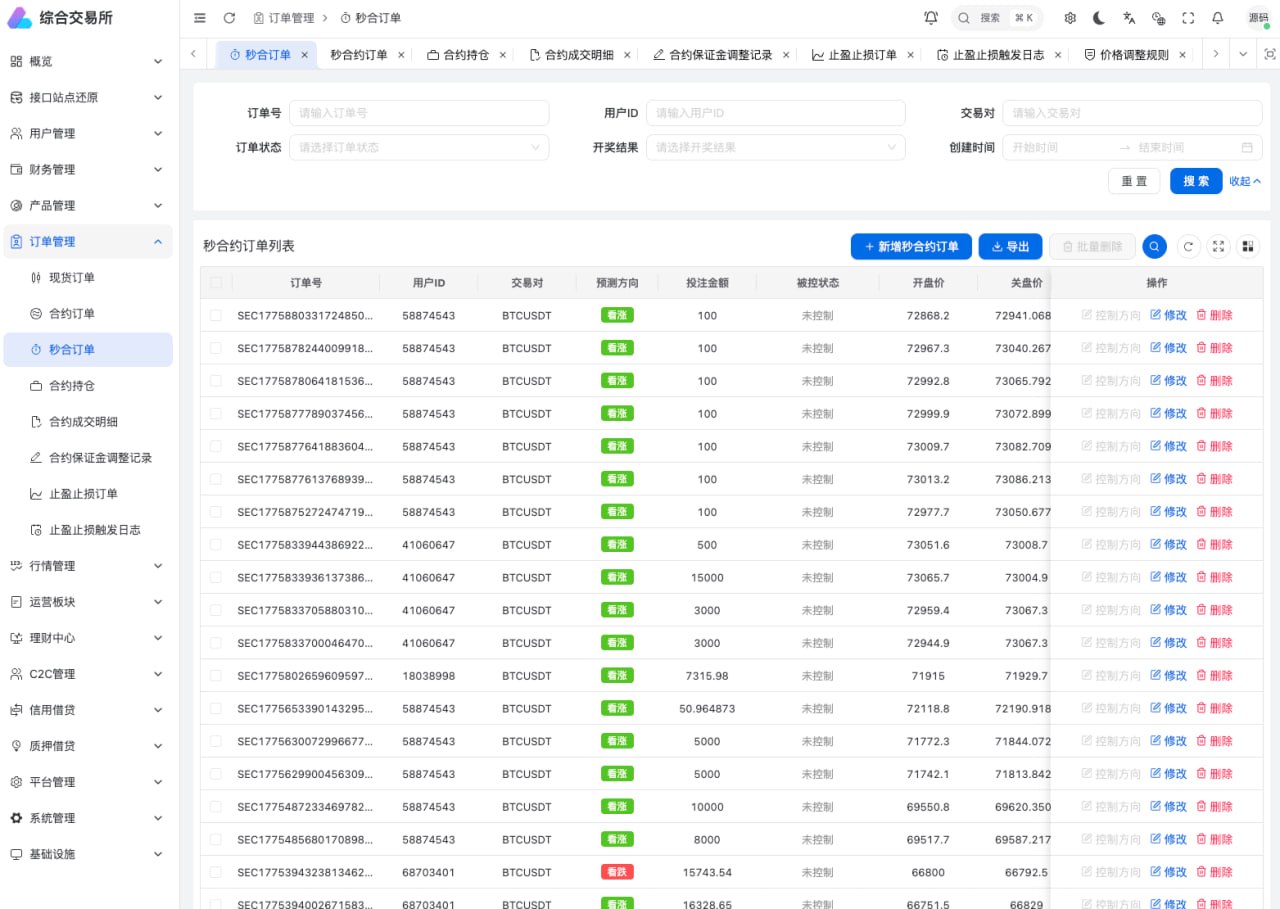Image resolution: width=1280 pixels, height=909 pixels.
Task: Tick the select-all checkbox in table header
Action: coord(216,283)
